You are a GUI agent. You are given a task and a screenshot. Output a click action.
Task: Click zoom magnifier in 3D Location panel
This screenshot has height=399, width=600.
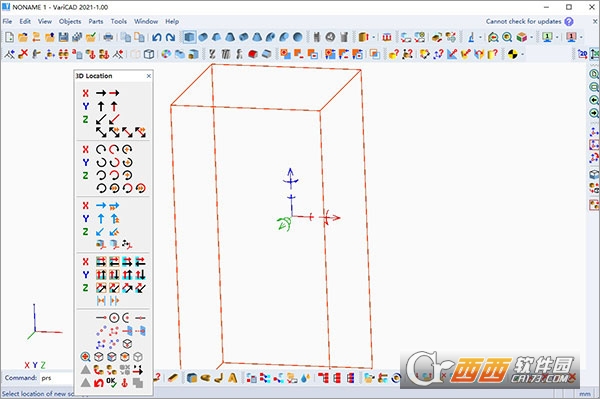[x=86, y=357]
